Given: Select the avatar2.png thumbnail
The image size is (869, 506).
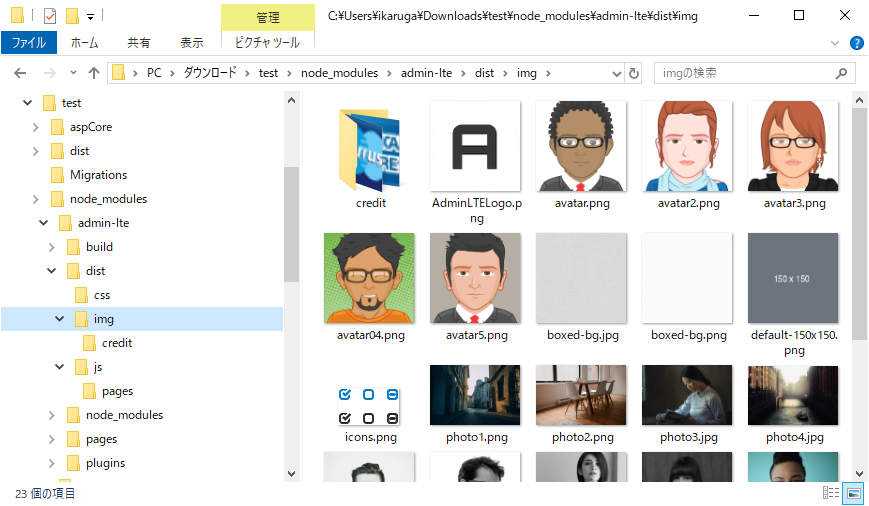Looking at the screenshot, I should pyautogui.click(x=687, y=147).
